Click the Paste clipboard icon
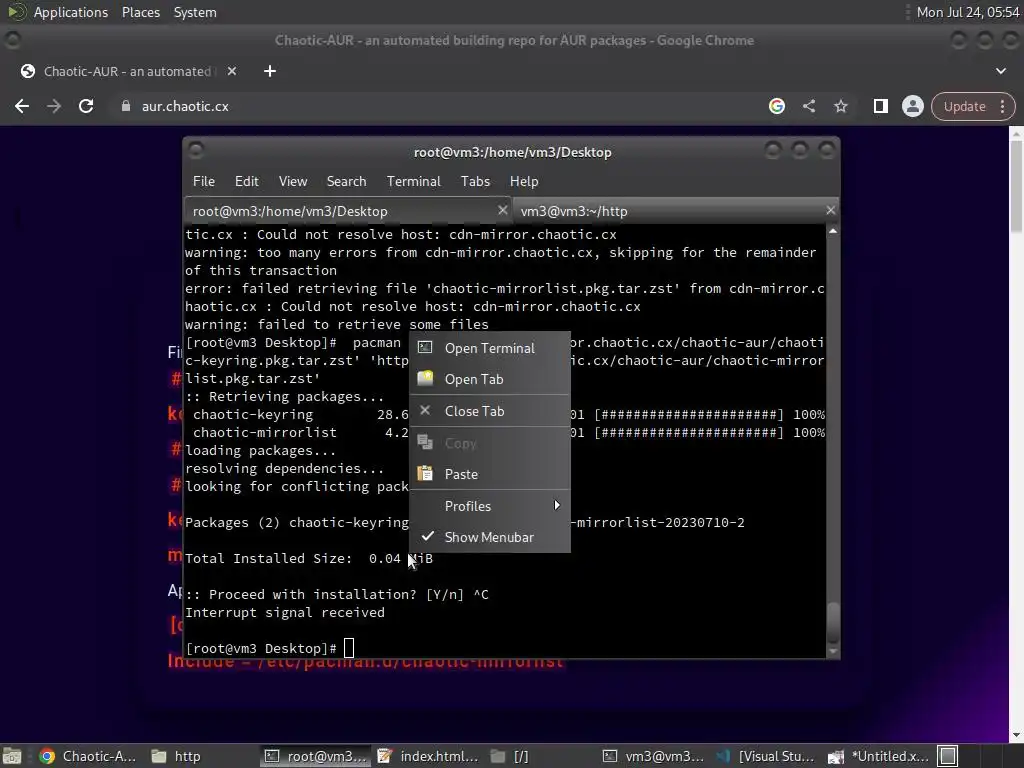 425,473
